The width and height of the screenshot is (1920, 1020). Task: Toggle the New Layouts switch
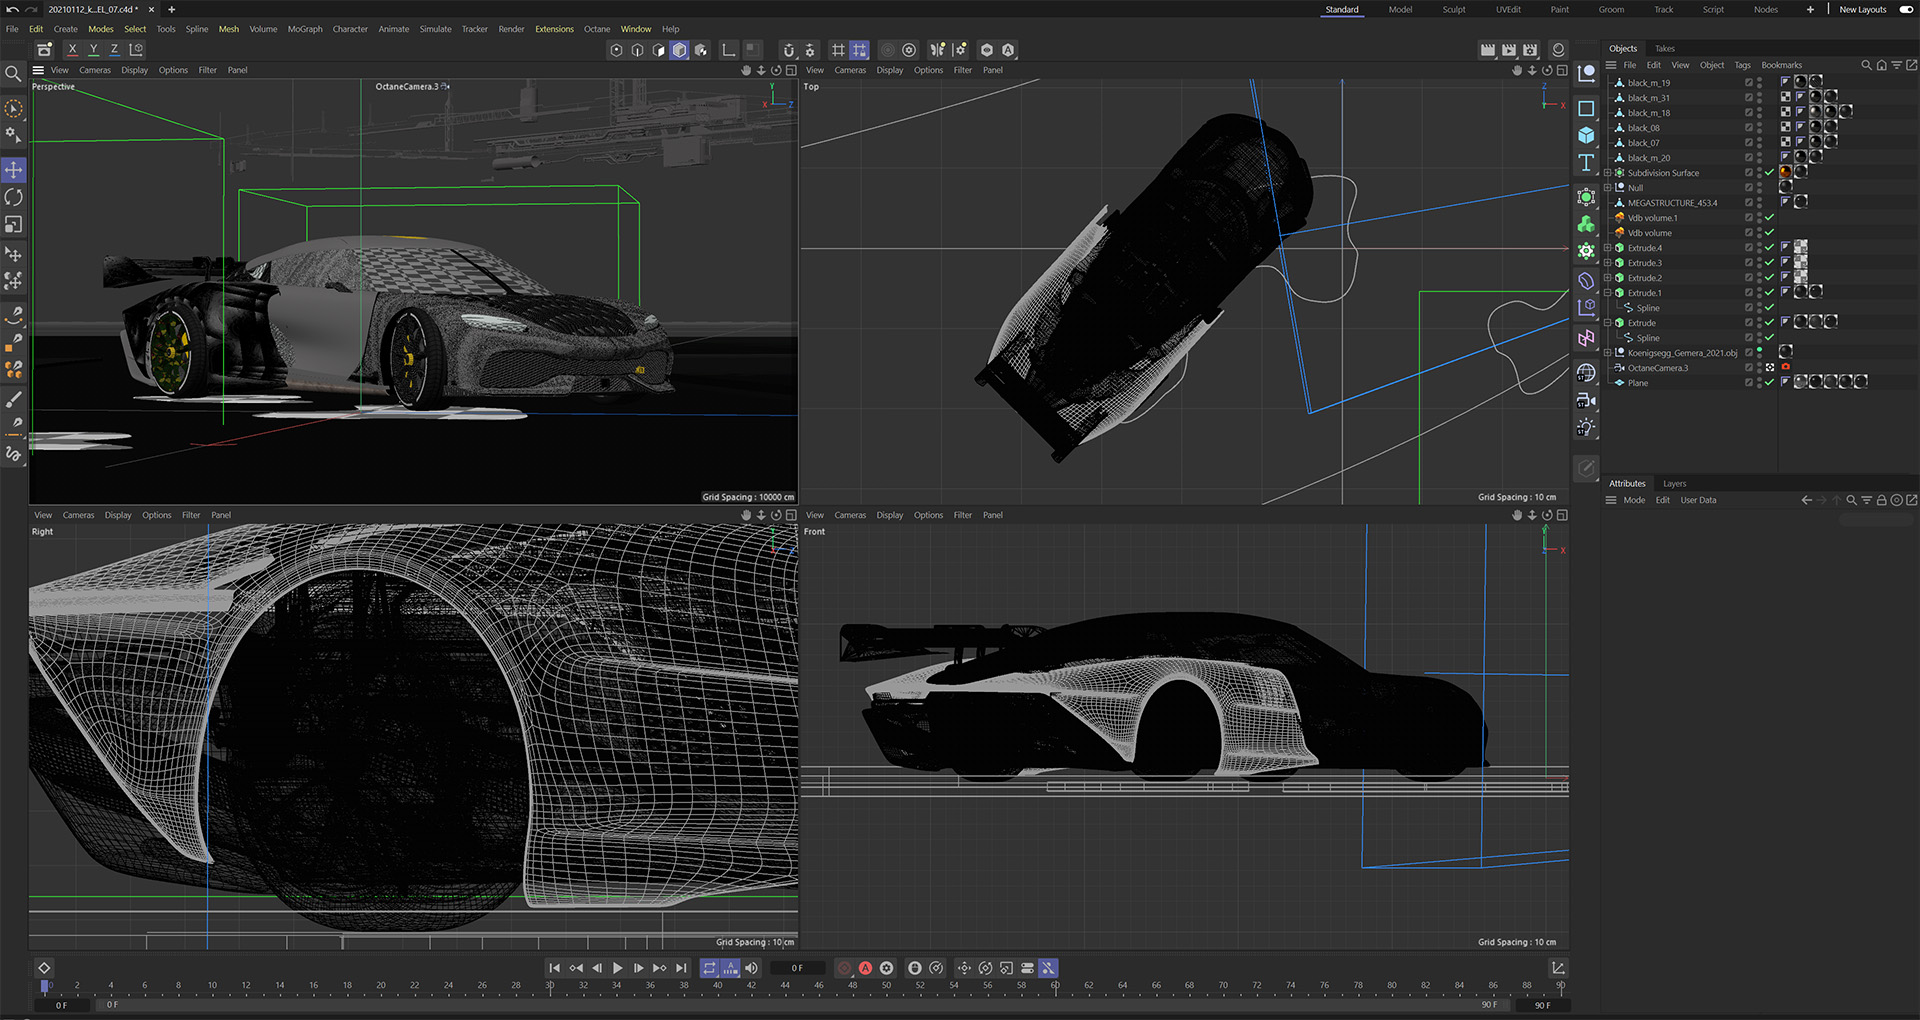(1906, 10)
